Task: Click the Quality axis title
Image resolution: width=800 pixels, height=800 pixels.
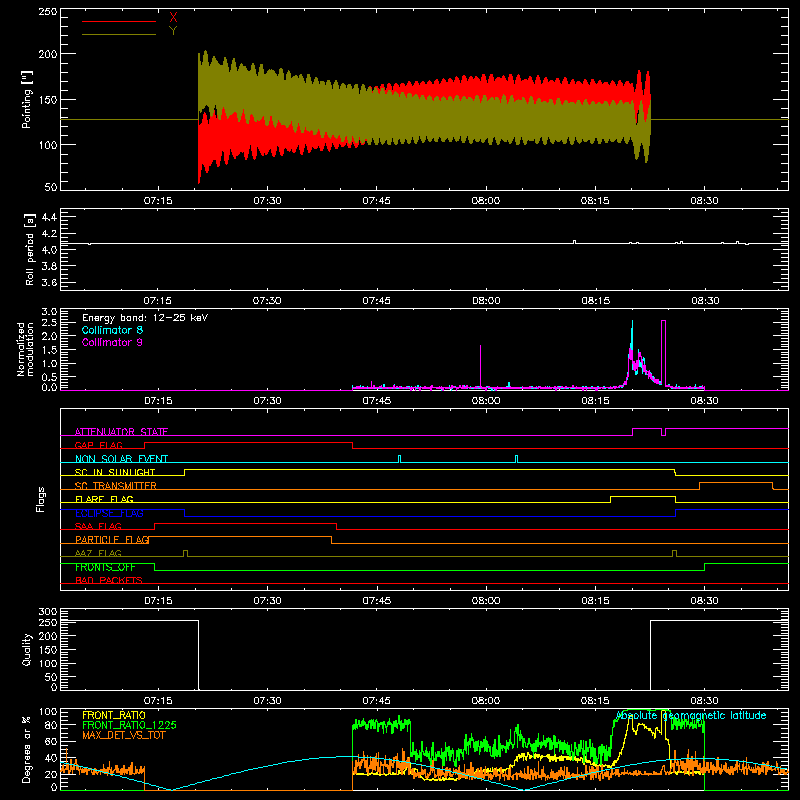Action: pyautogui.click(x=27, y=649)
